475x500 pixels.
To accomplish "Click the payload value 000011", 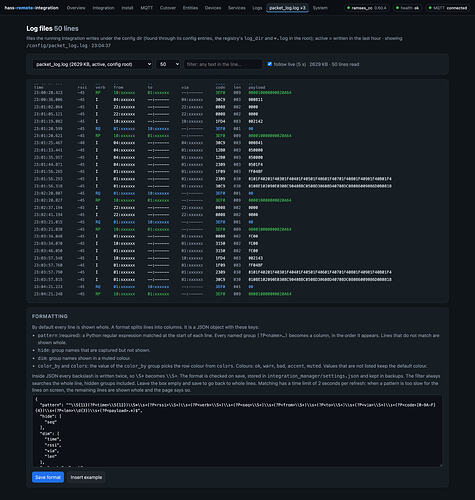I will pyautogui.click(x=256, y=100).
